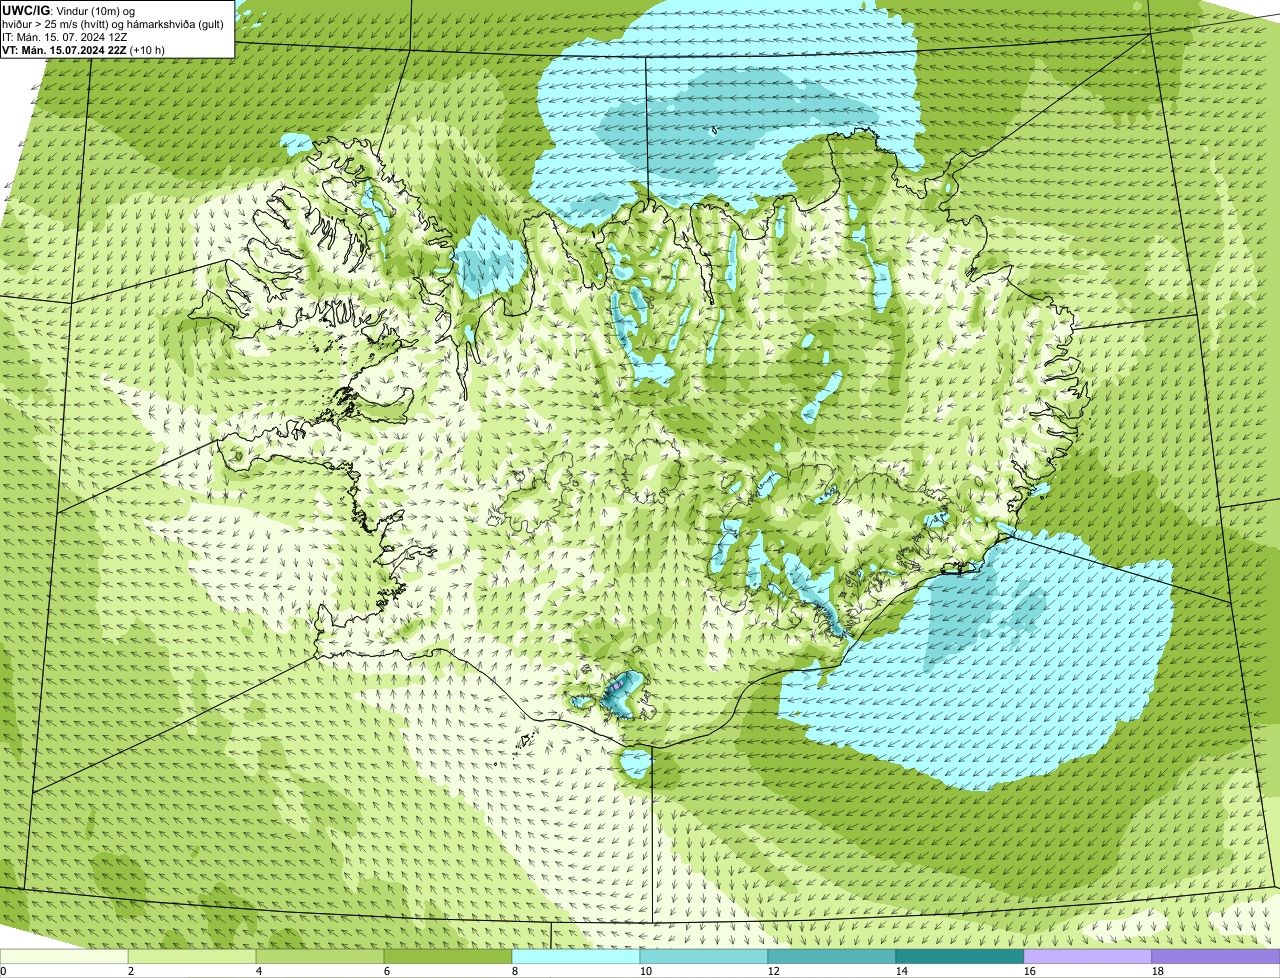Image resolution: width=1280 pixels, height=978 pixels.
Task: Click the '18' label on the colour scale
Action: pos(1158,971)
